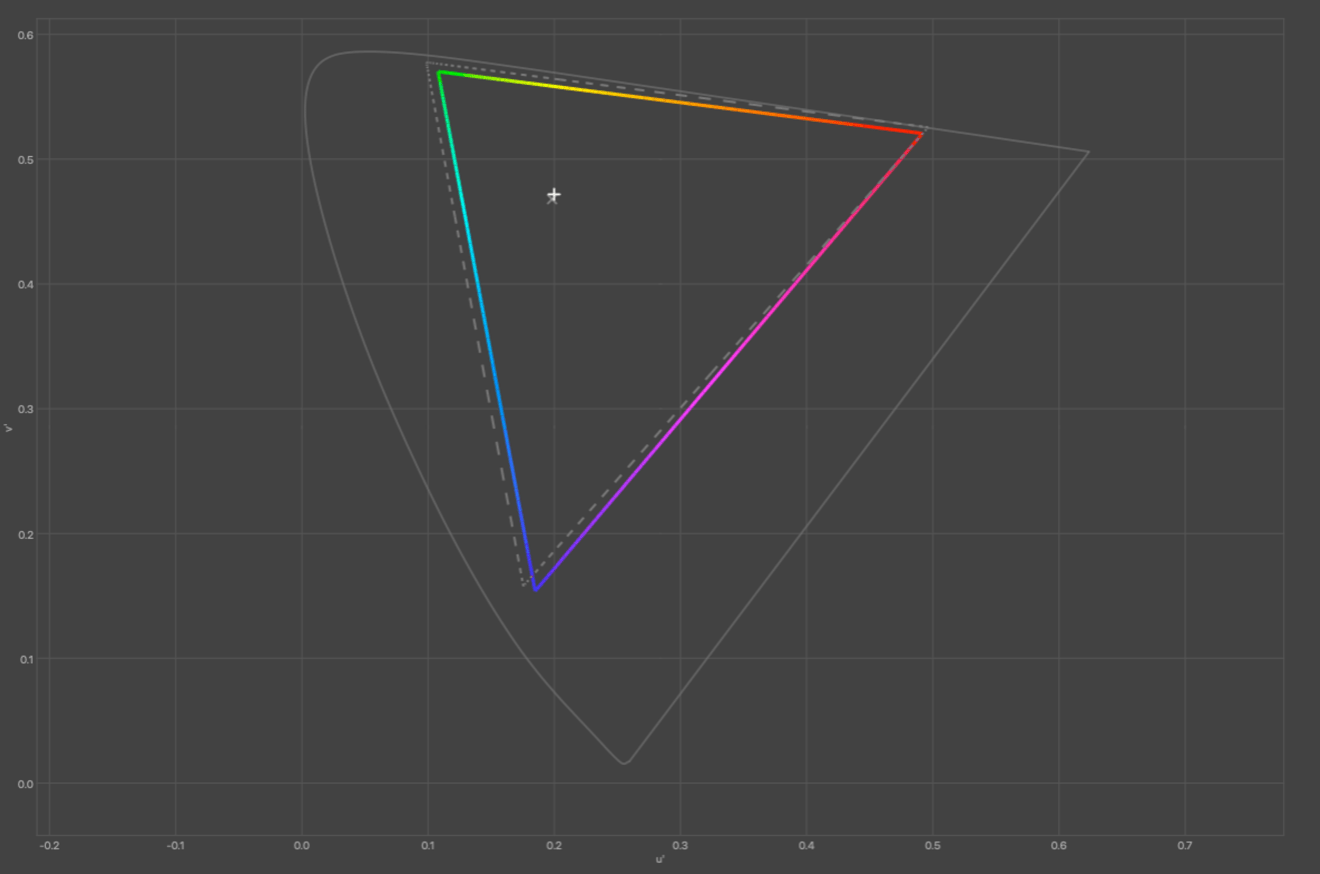Click the v' vertical axis title

click(9, 428)
